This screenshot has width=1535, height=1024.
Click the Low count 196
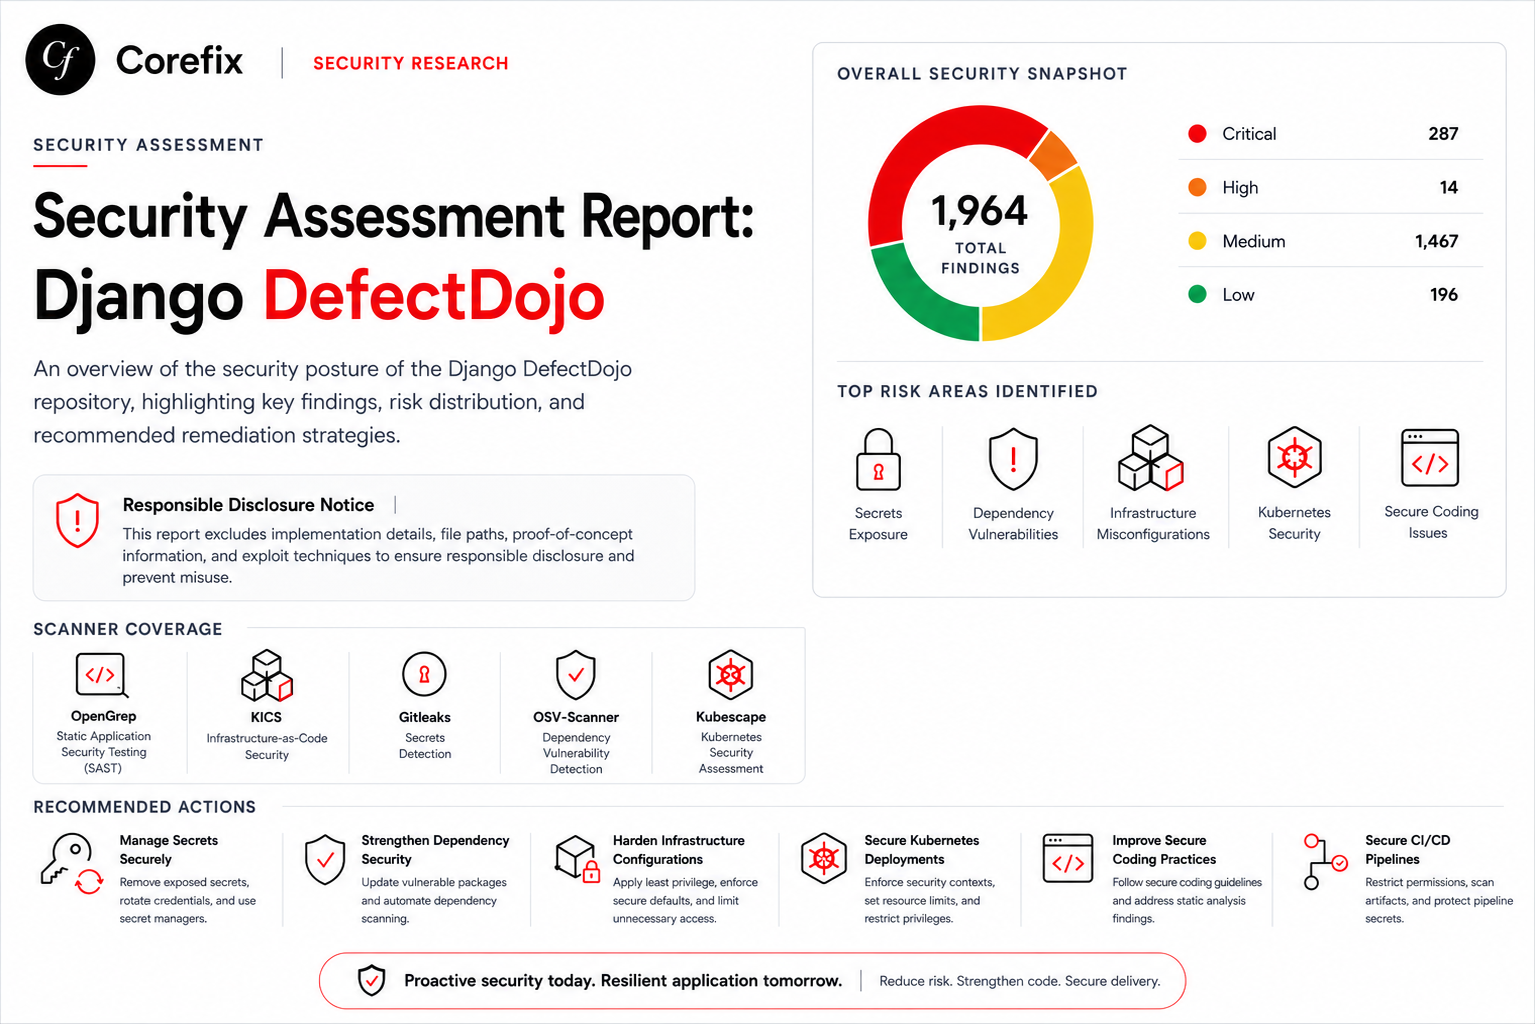[x=1443, y=294]
